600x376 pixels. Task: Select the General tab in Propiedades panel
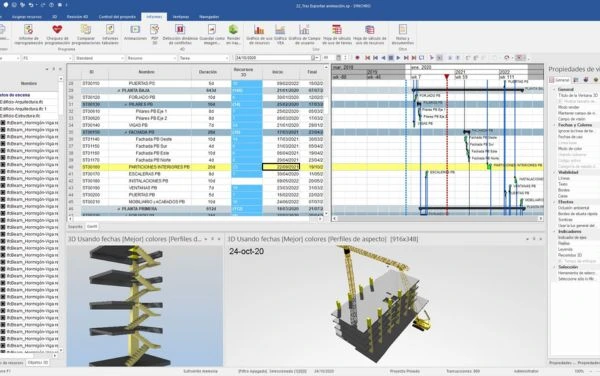(x=559, y=80)
